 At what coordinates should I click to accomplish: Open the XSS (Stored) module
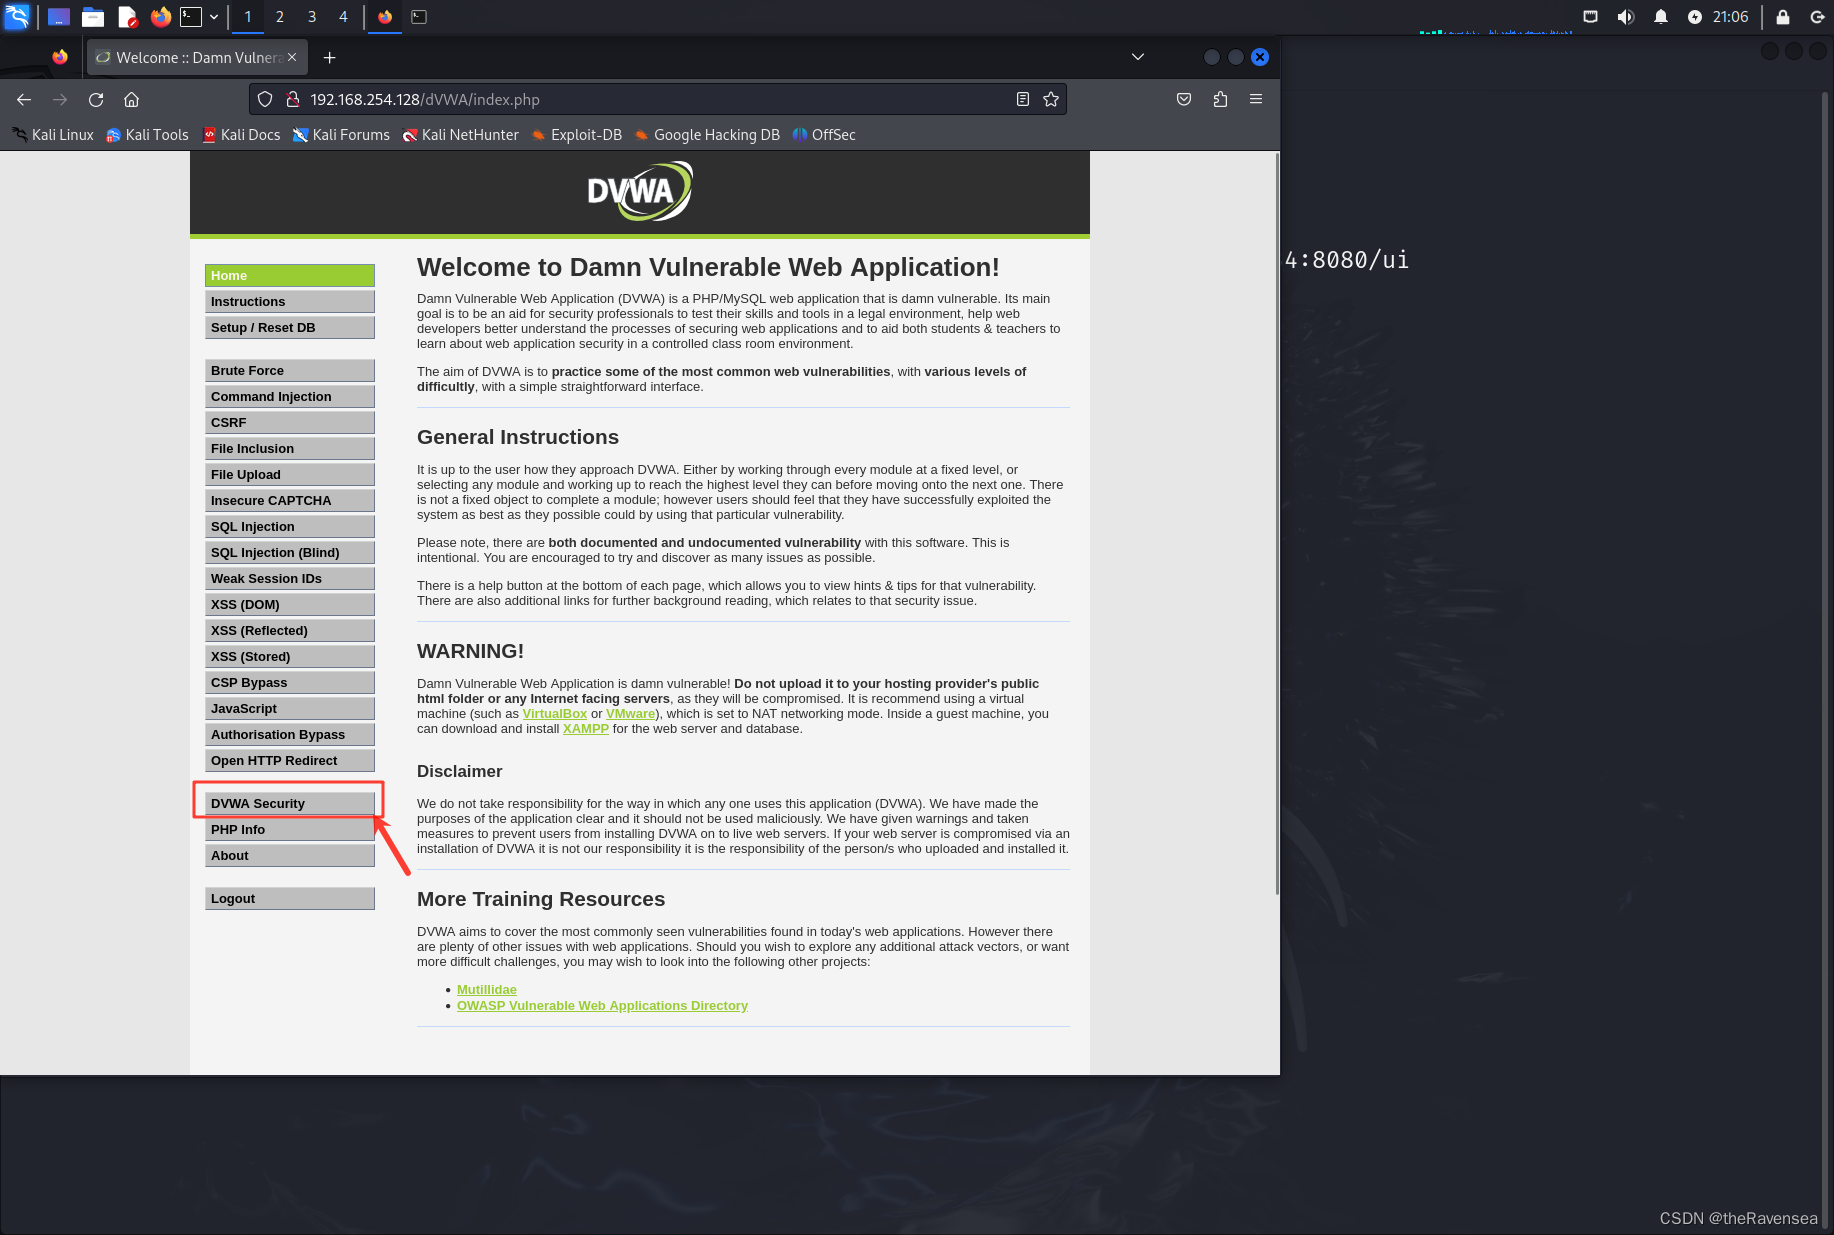pos(290,657)
